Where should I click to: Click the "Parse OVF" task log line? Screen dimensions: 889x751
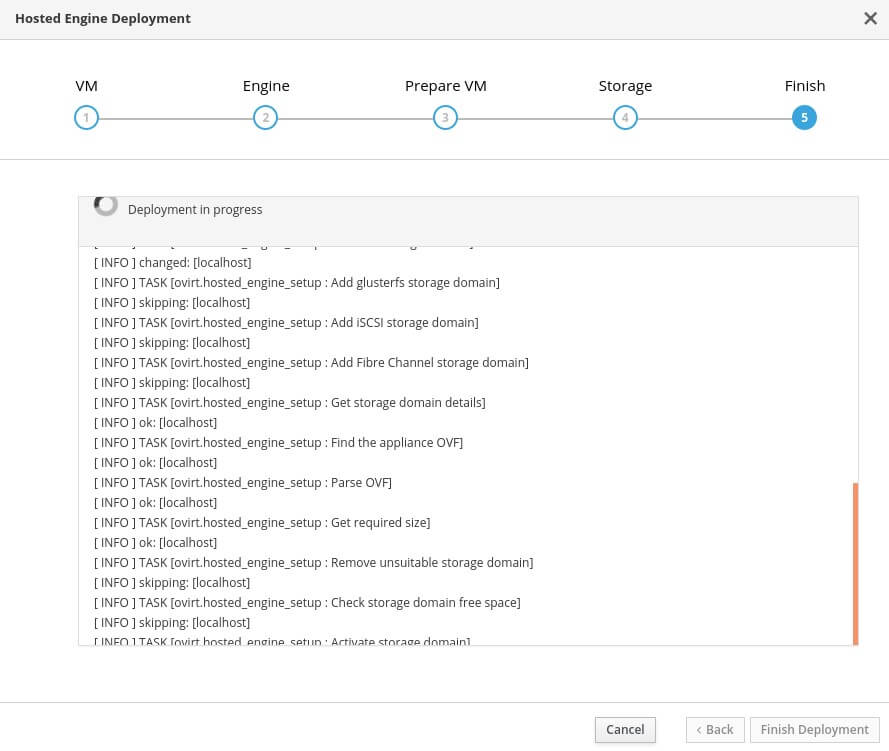243,483
